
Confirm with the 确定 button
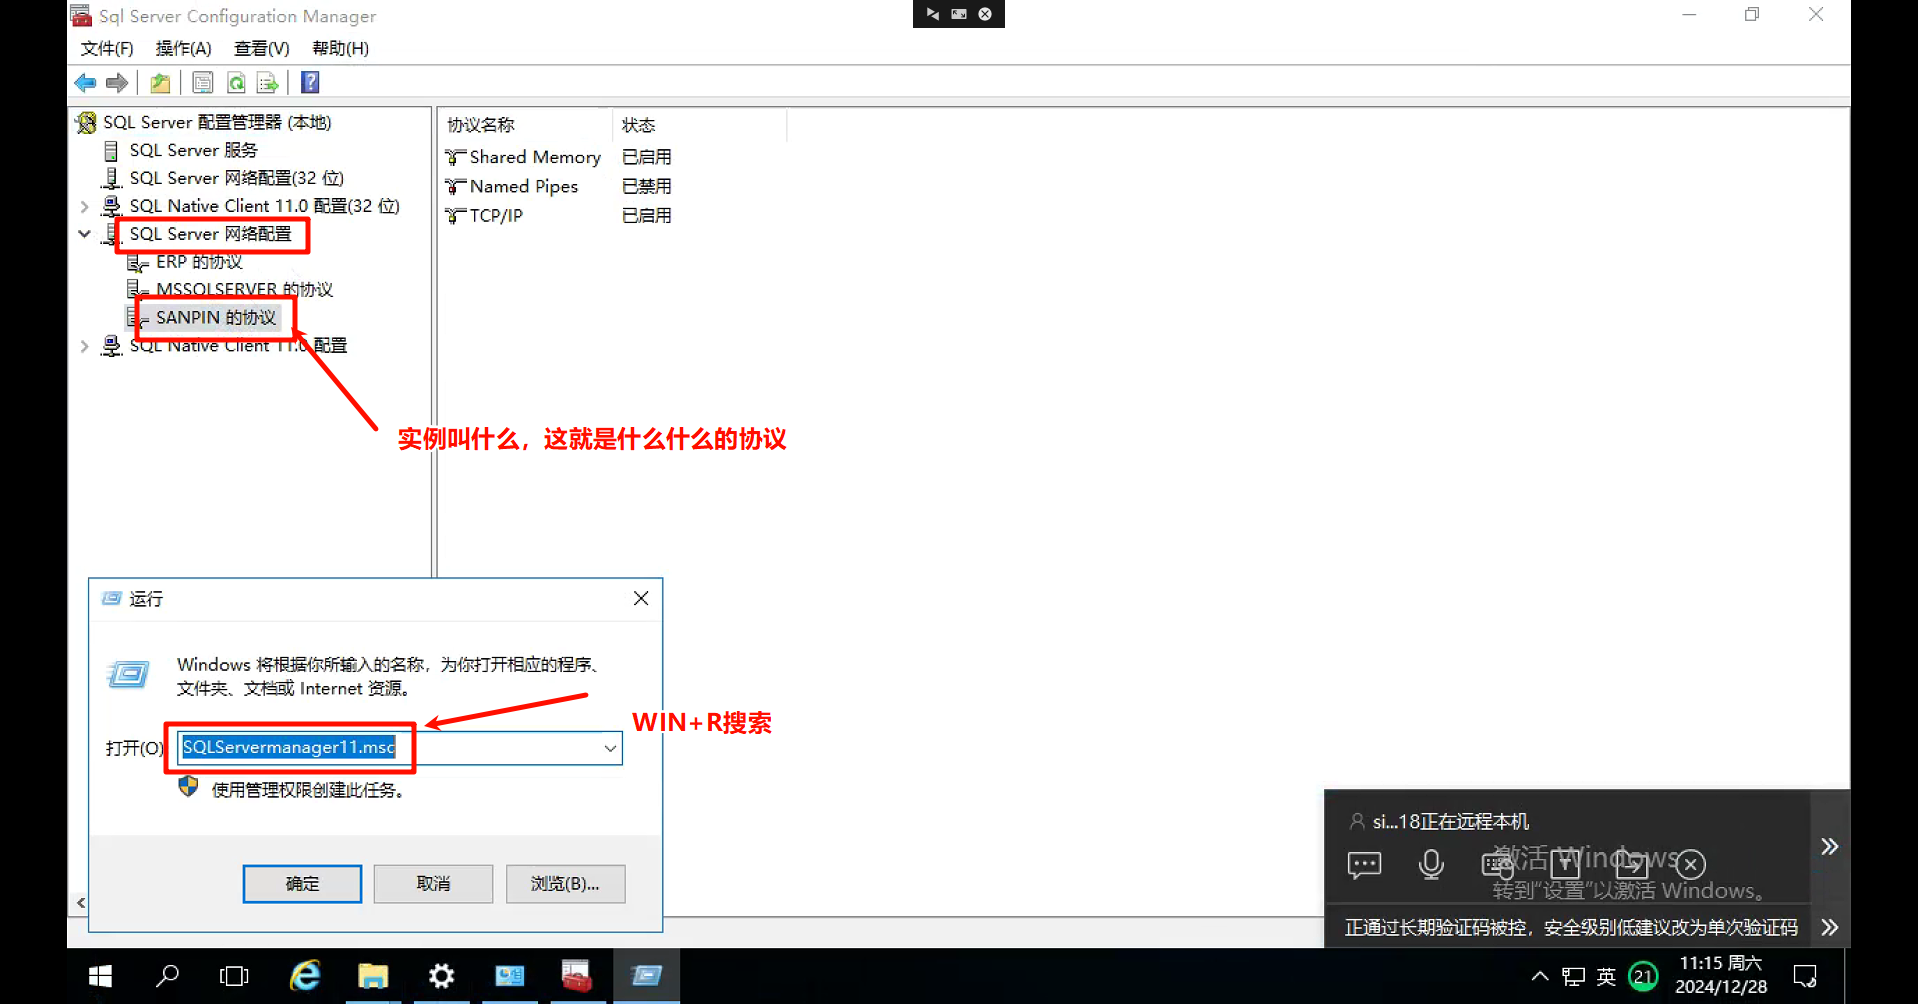pyautogui.click(x=302, y=884)
